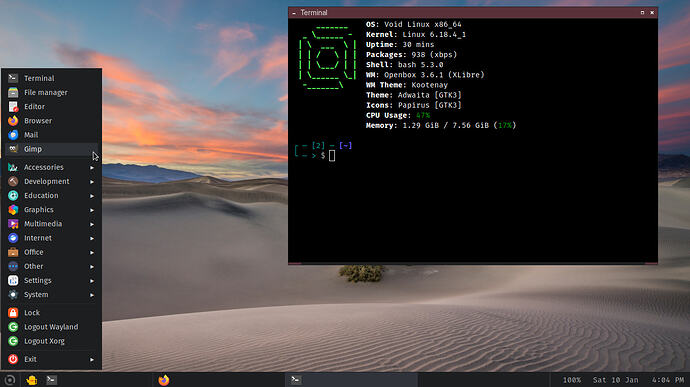Open the Settings submenu
690x387 pixels.
[x=51, y=280]
